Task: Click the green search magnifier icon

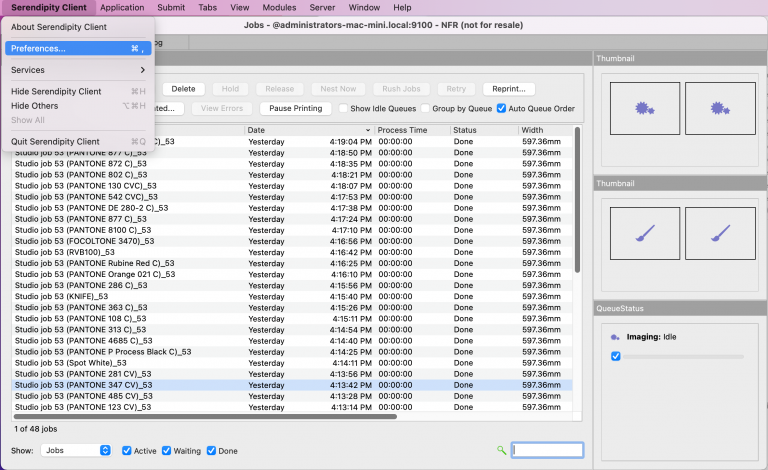Action: [501, 450]
